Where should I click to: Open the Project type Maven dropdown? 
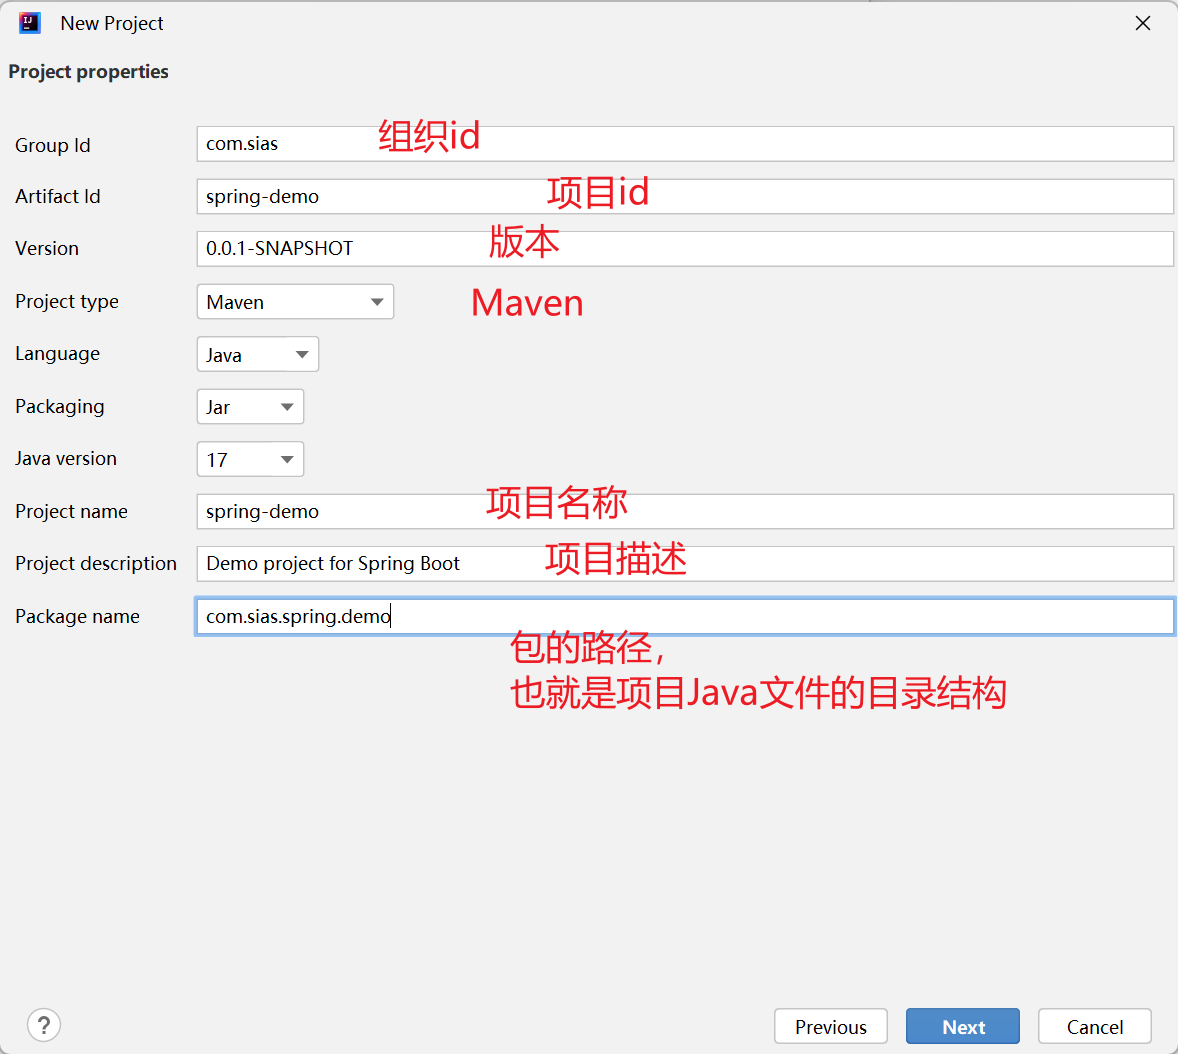click(x=295, y=301)
